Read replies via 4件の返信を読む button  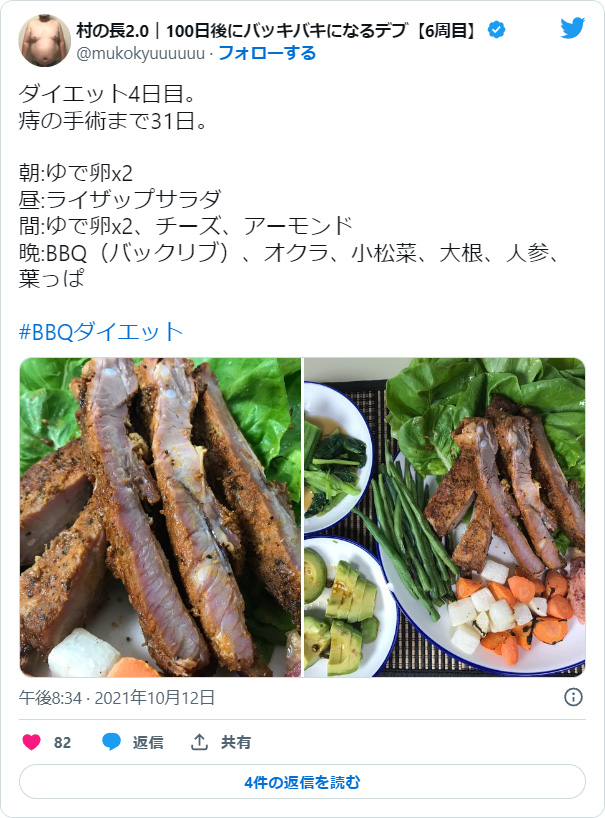point(302,781)
